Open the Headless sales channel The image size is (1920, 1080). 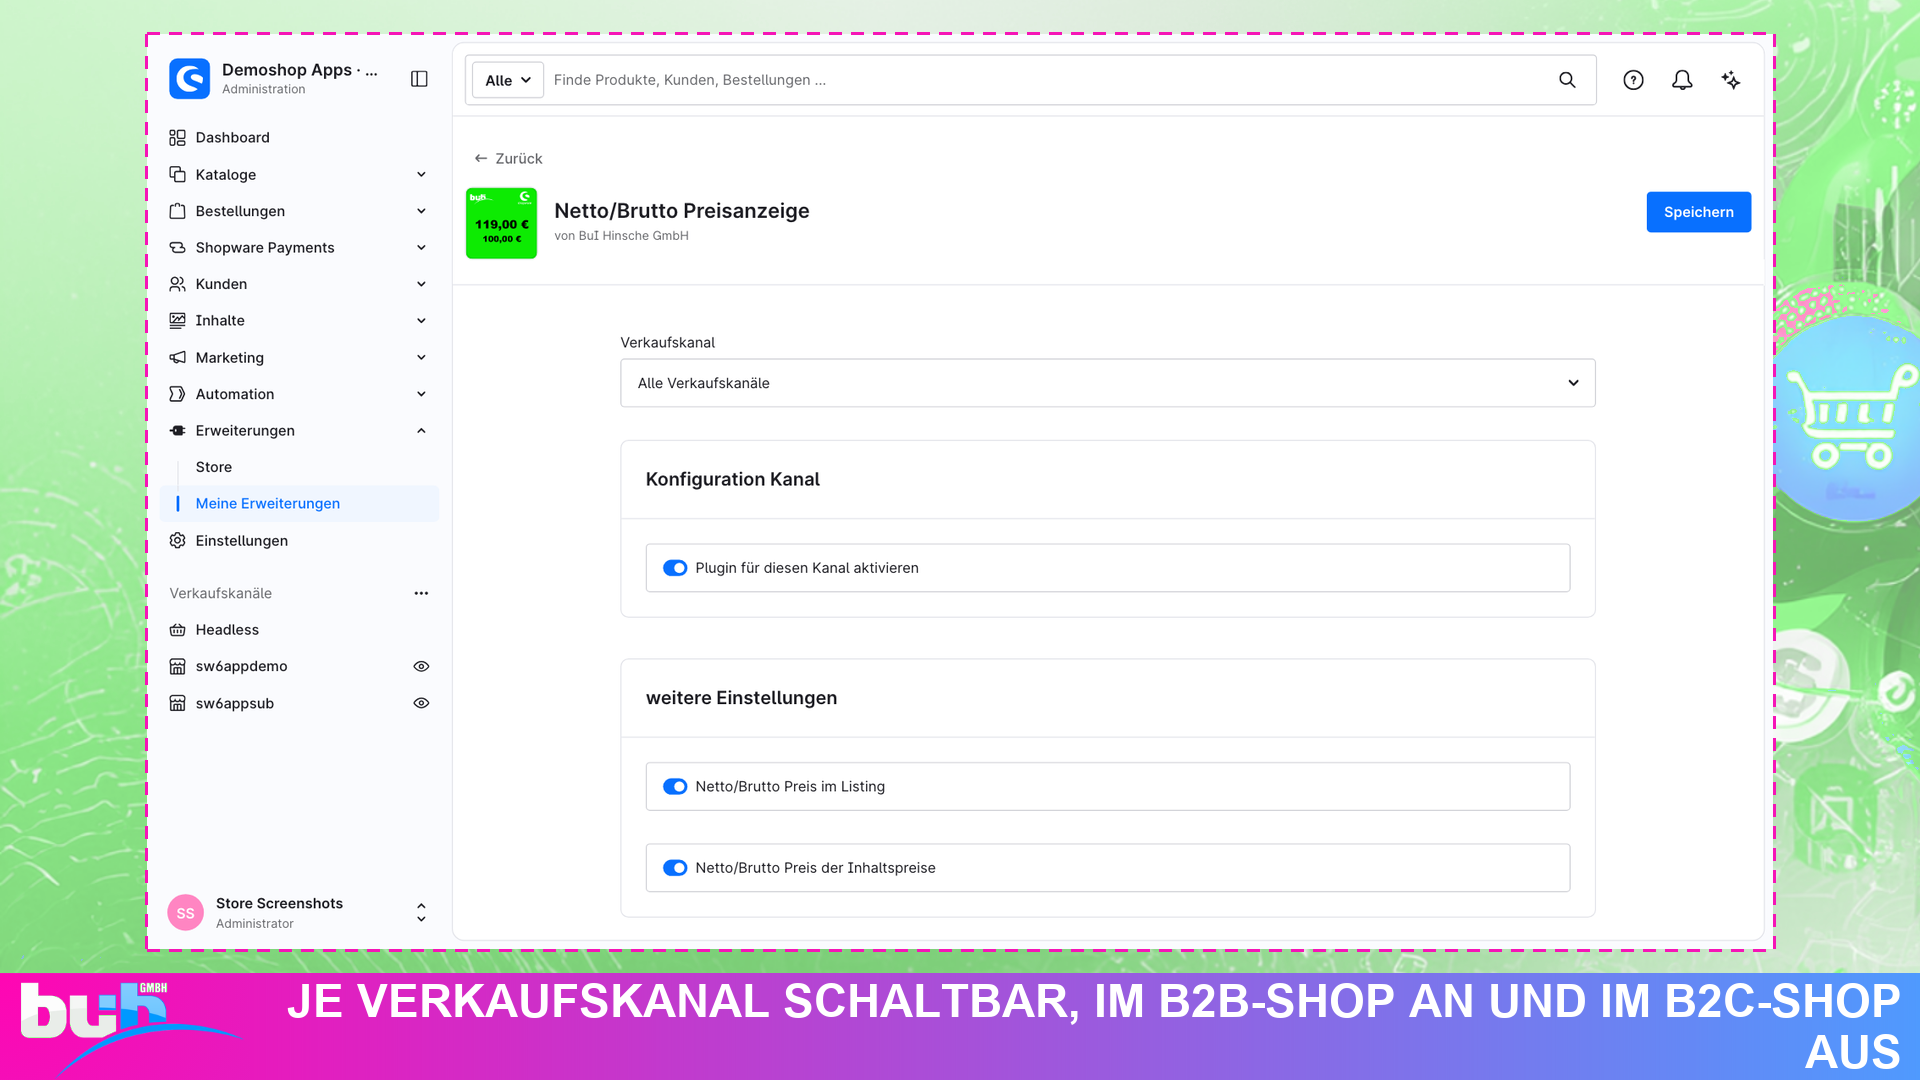(299, 630)
